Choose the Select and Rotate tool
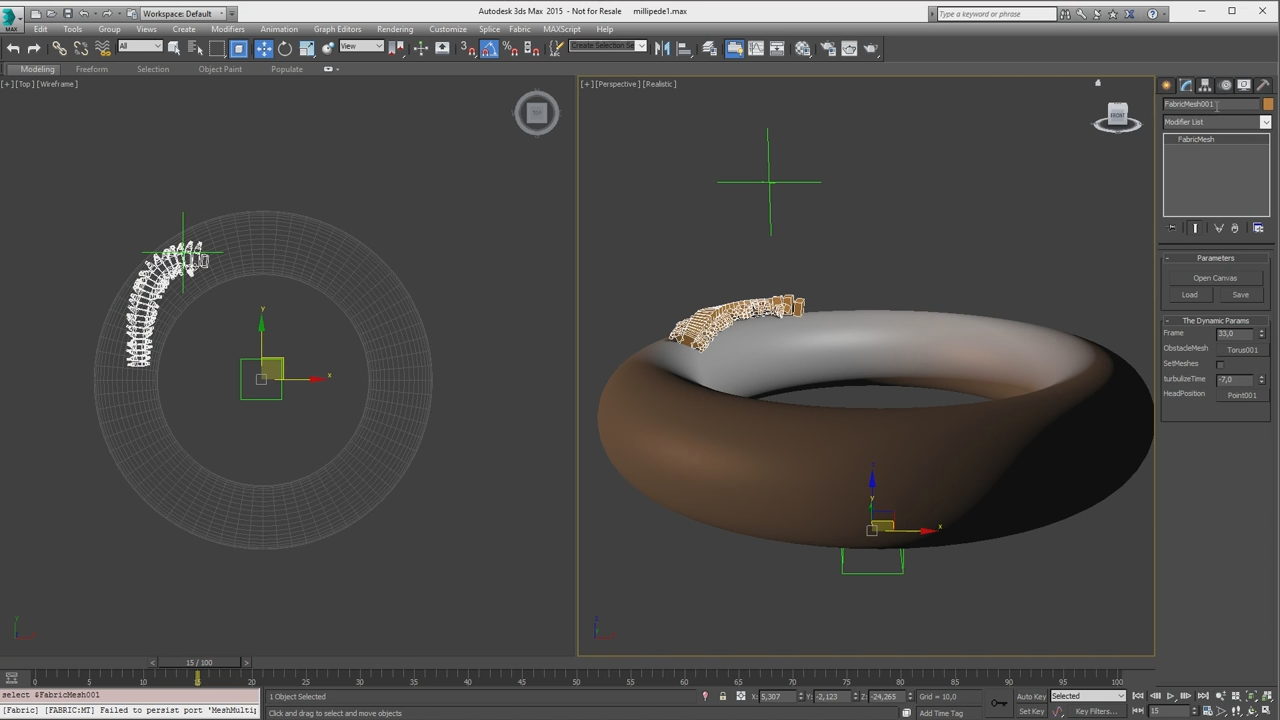This screenshot has height=720, width=1280. pyautogui.click(x=285, y=48)
